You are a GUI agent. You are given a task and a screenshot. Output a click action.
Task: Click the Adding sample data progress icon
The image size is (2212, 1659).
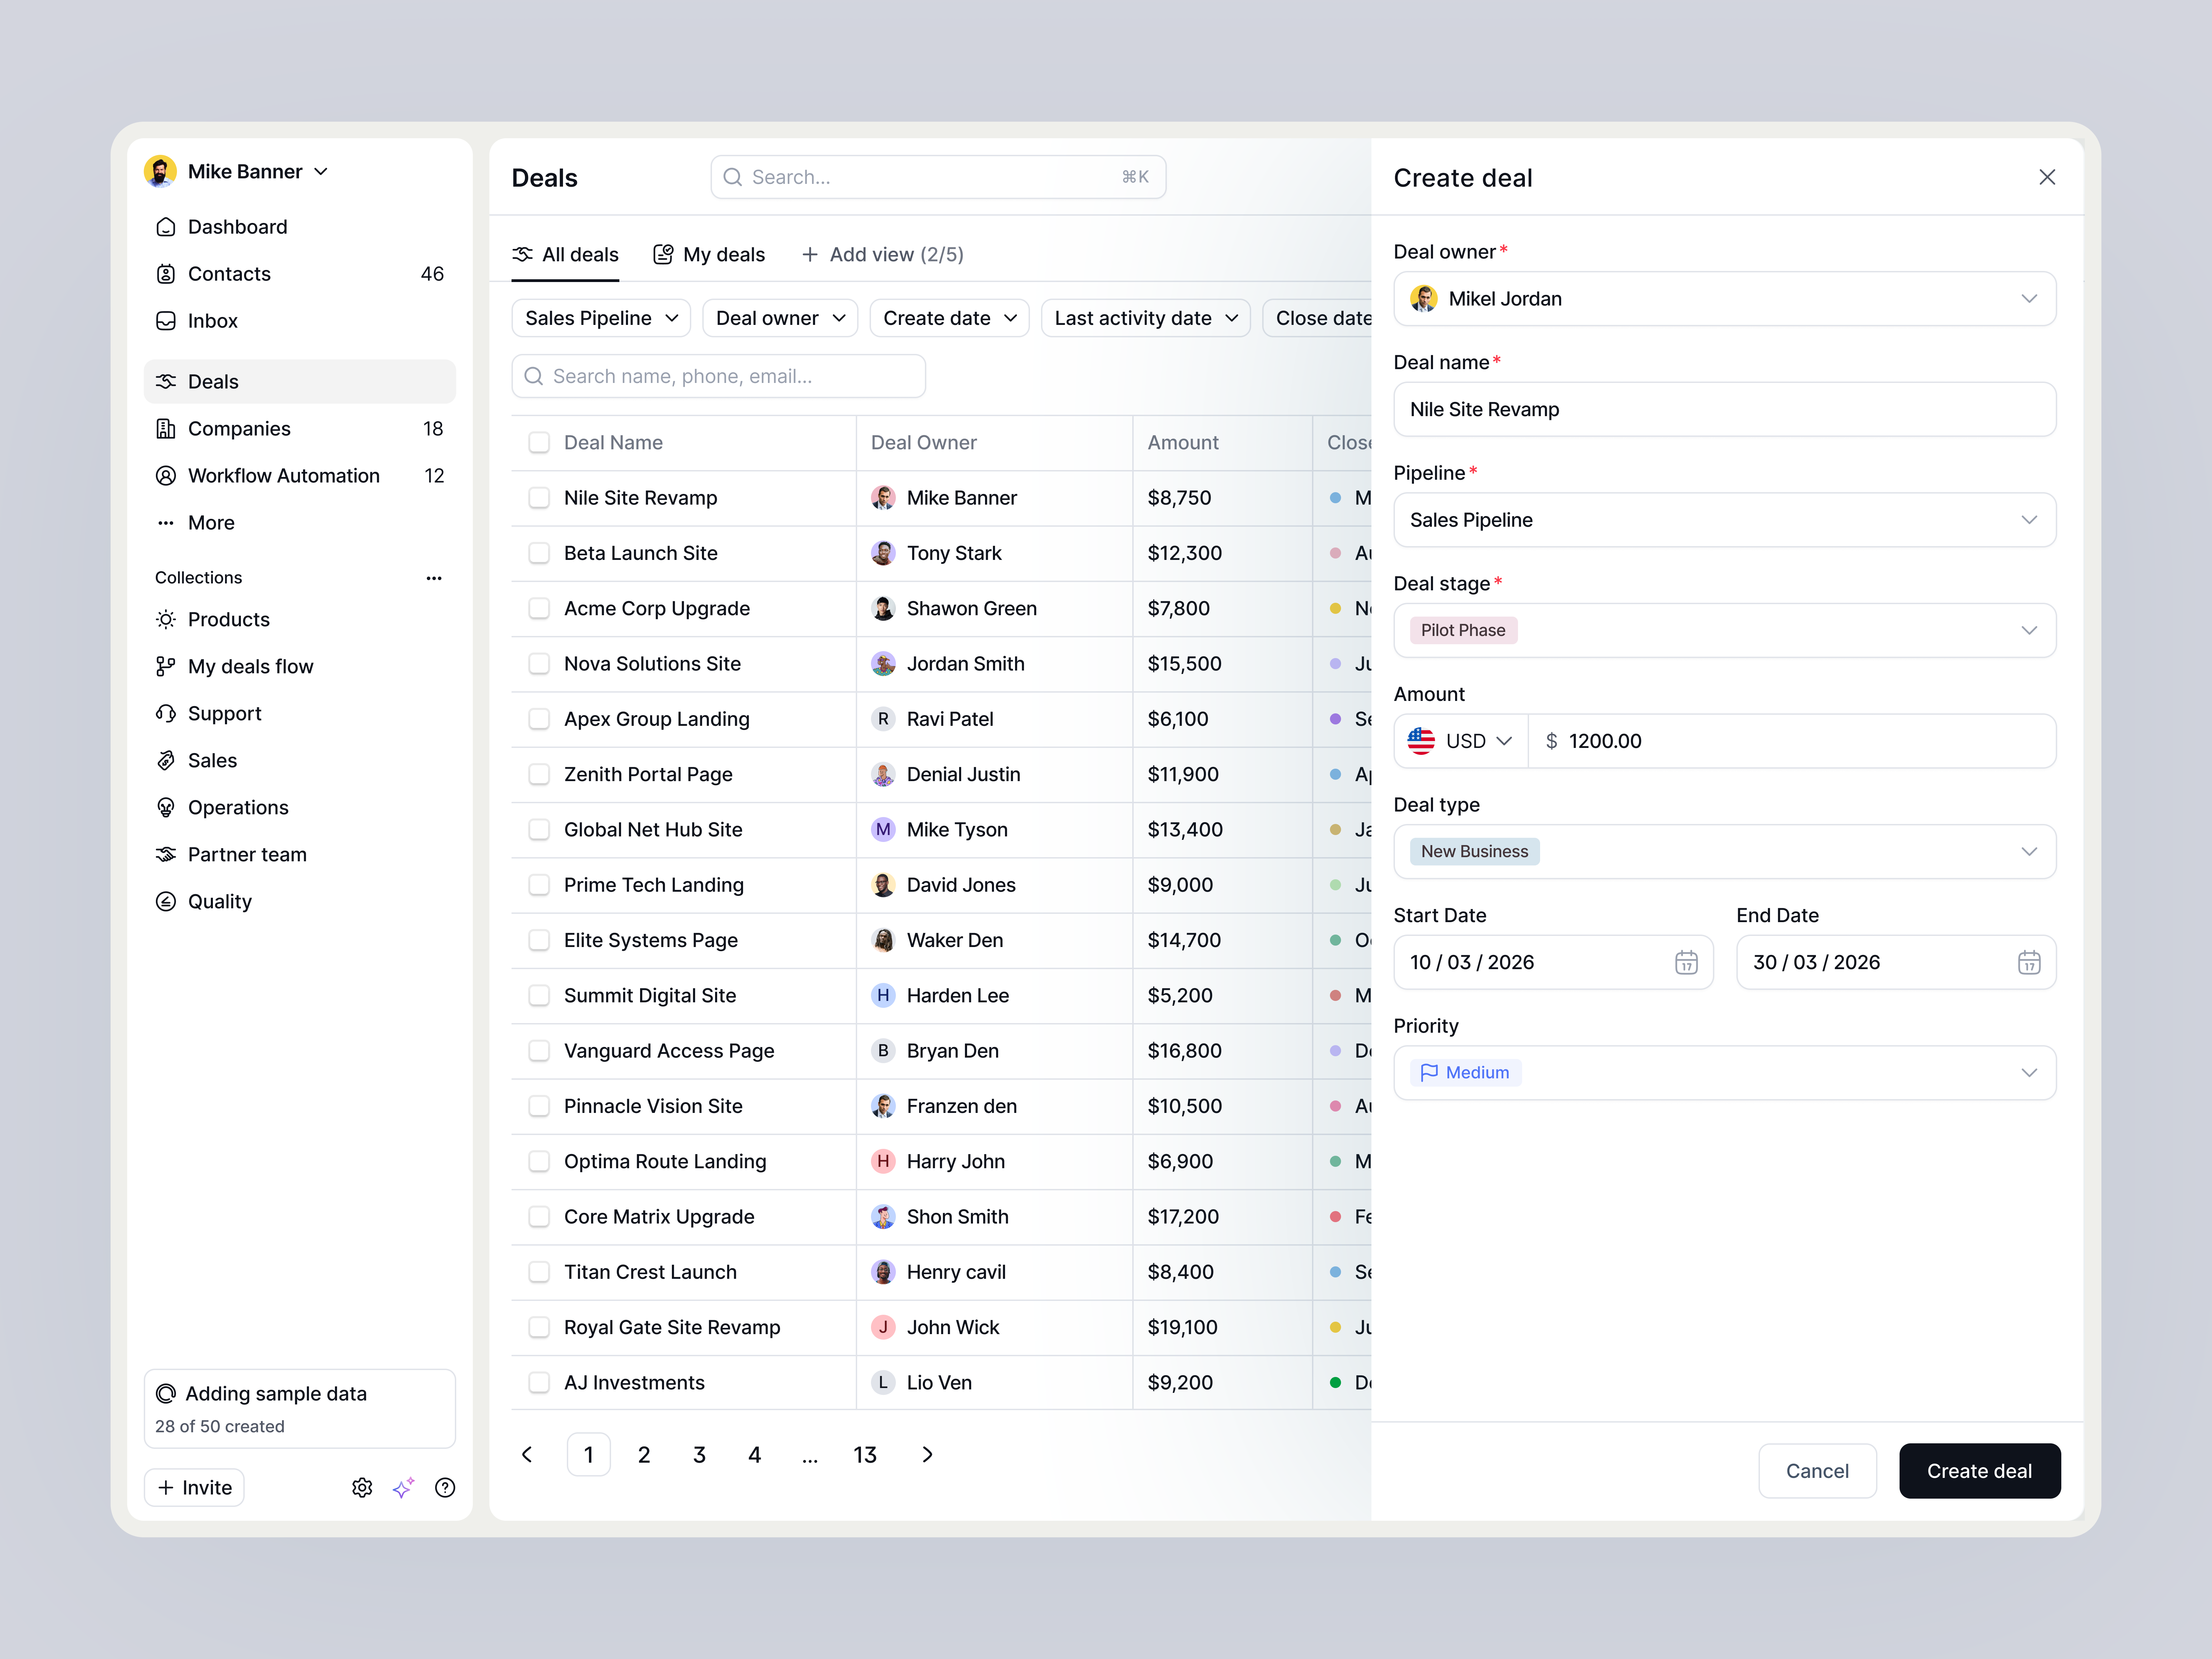coord(166,1394)
